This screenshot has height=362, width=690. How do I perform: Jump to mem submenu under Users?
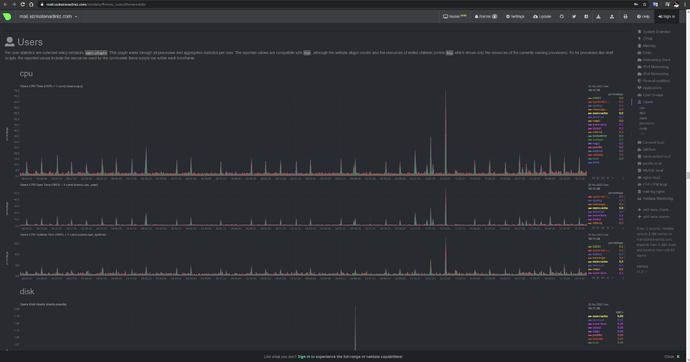pyautogui.click(x=643, y=118)
